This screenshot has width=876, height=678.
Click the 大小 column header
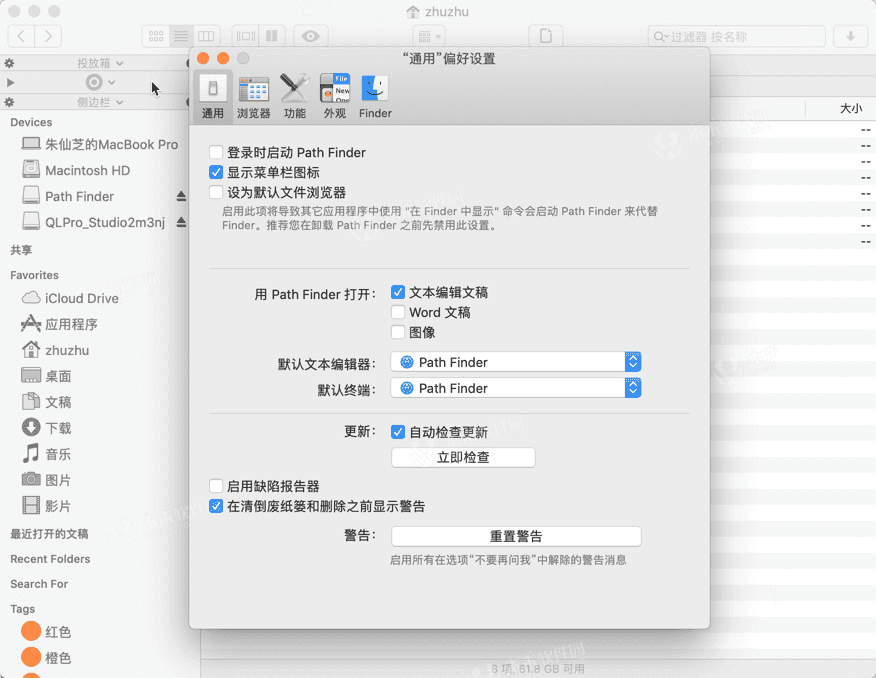pos(850,108)
